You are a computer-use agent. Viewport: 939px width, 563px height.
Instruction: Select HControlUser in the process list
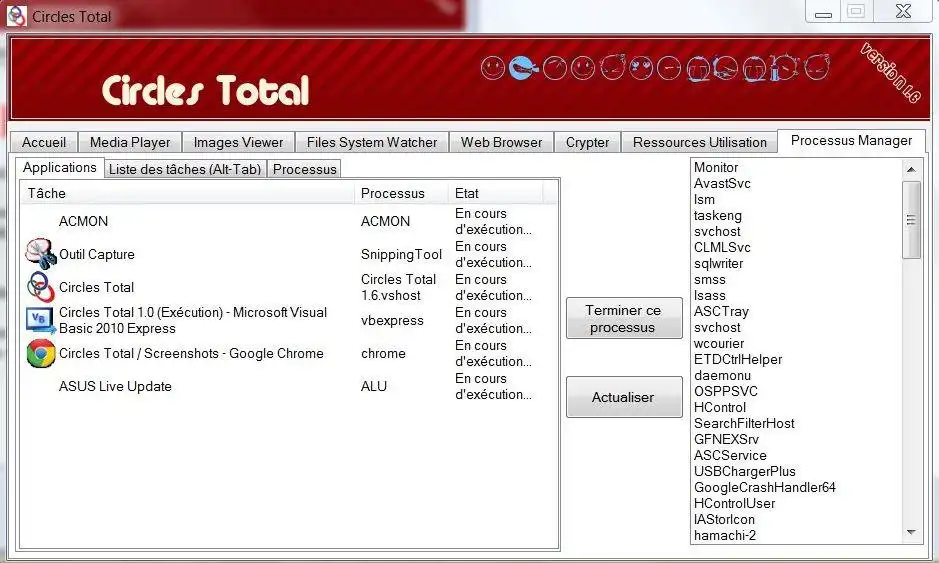coord(734,504)
